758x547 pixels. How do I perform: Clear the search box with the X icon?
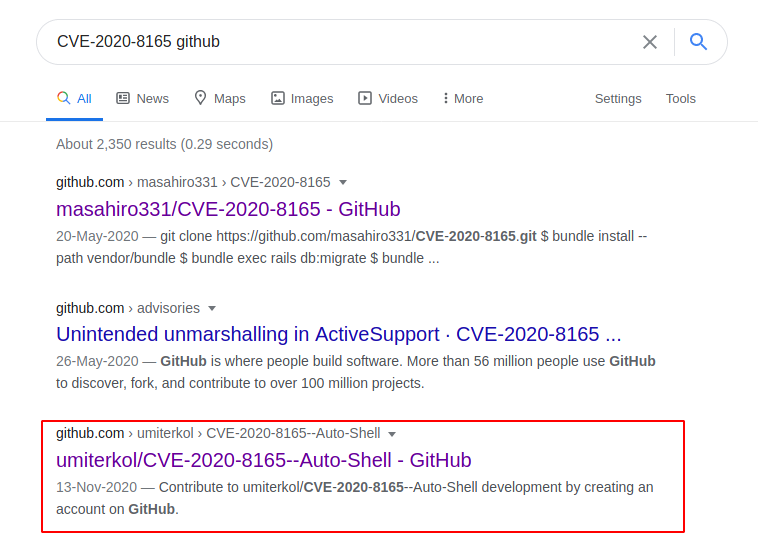click(650, 42)
